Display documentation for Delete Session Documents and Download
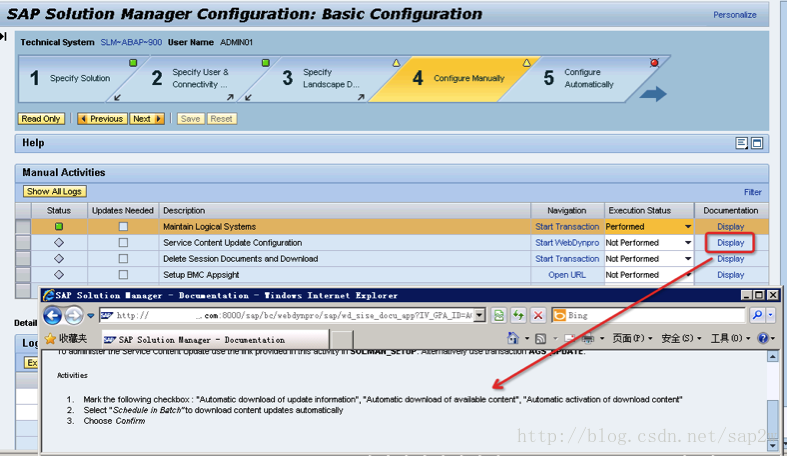This screenshot has height=456, width=788. click(731, 259)
